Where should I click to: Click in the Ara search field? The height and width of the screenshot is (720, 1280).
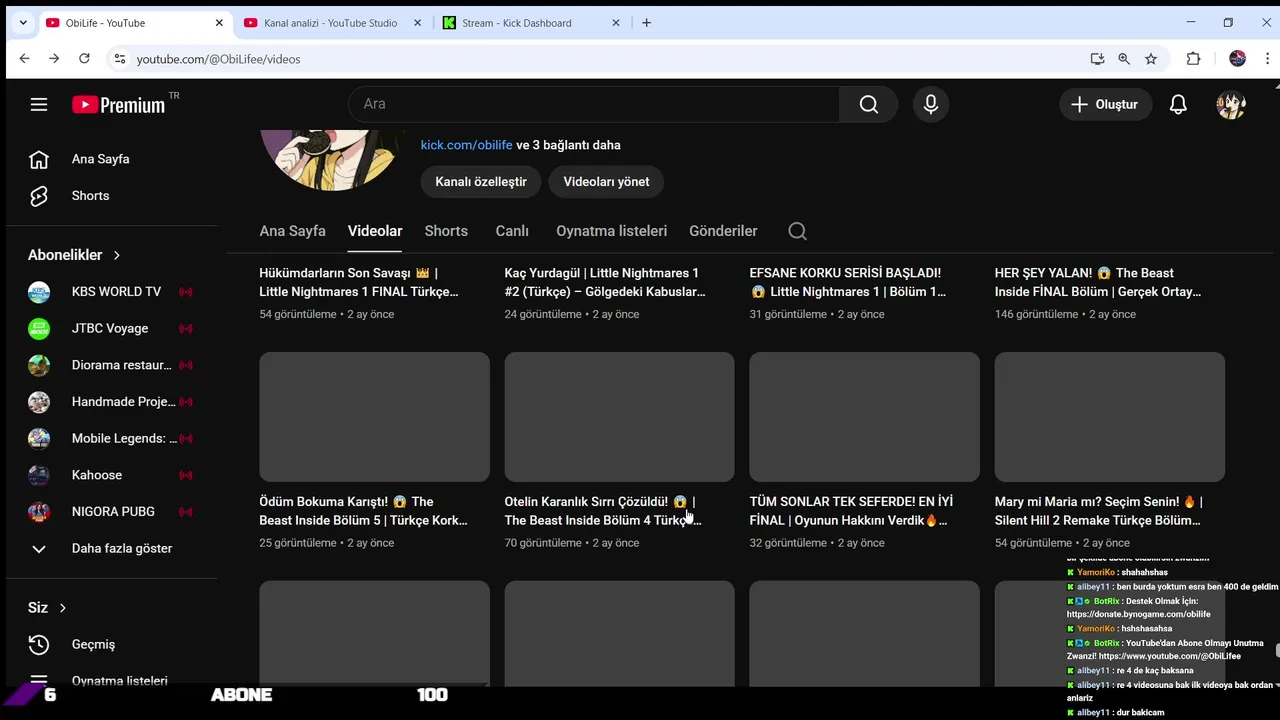tap(594, 104)
